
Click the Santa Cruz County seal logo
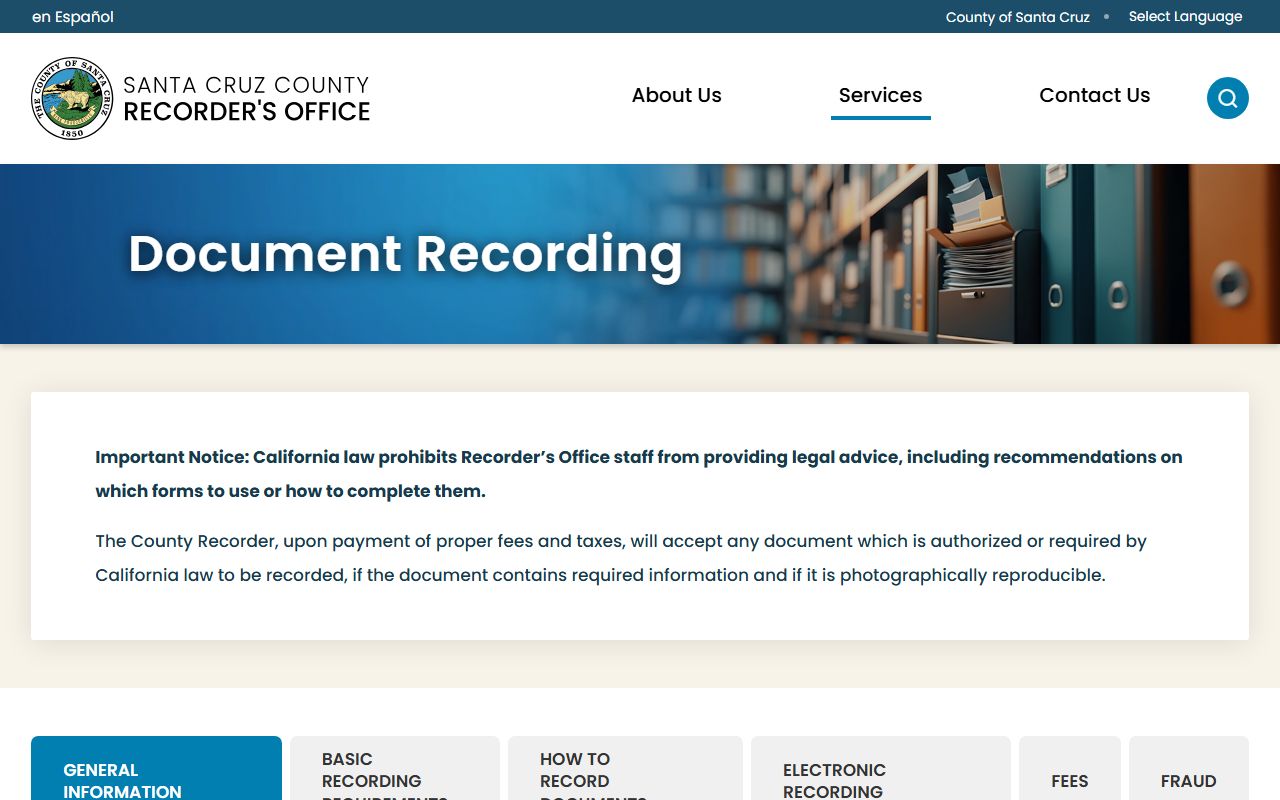(72, 98)
